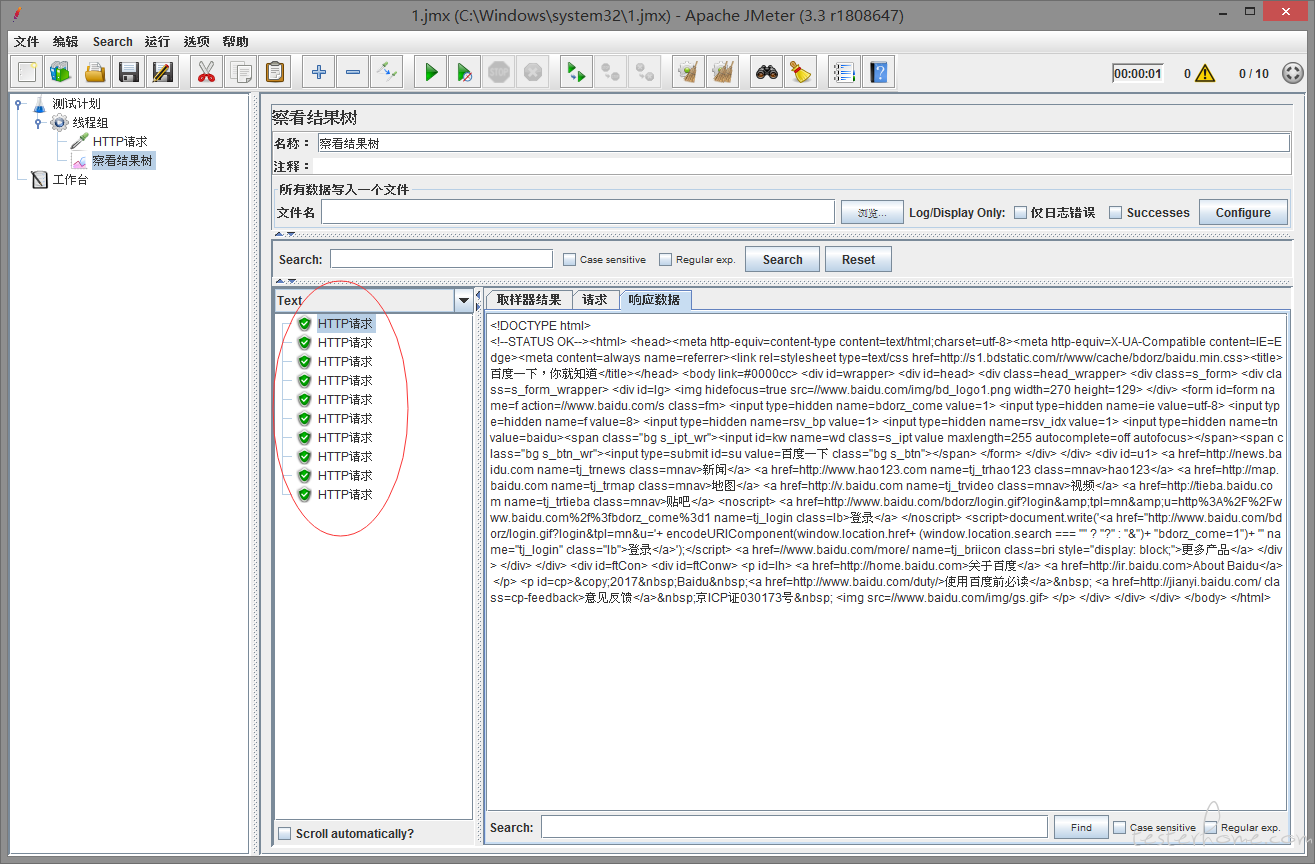Enable 仅日志错误 checkbox
The image size is (1315, 864).
pyautogui.click(x=1020, y=212)
